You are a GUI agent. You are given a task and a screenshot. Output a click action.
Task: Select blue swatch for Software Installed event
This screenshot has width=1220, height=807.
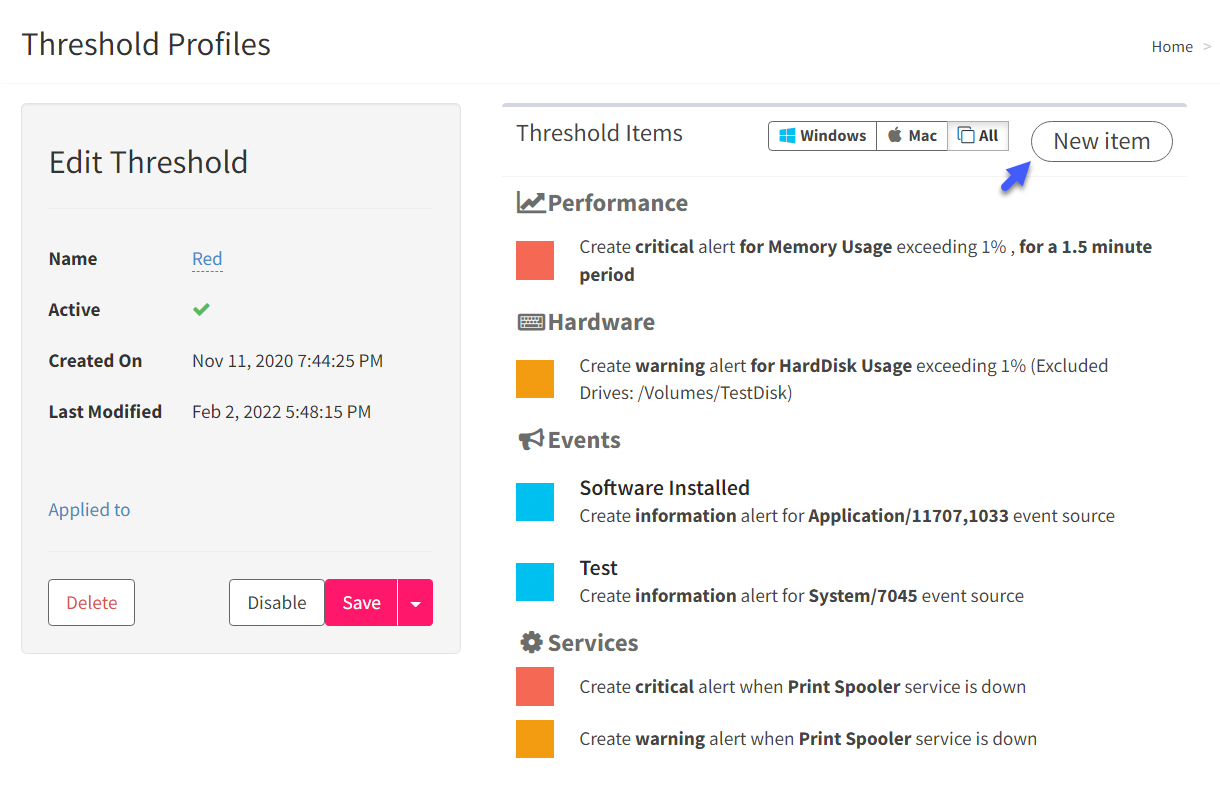click(x=535, y=502)
